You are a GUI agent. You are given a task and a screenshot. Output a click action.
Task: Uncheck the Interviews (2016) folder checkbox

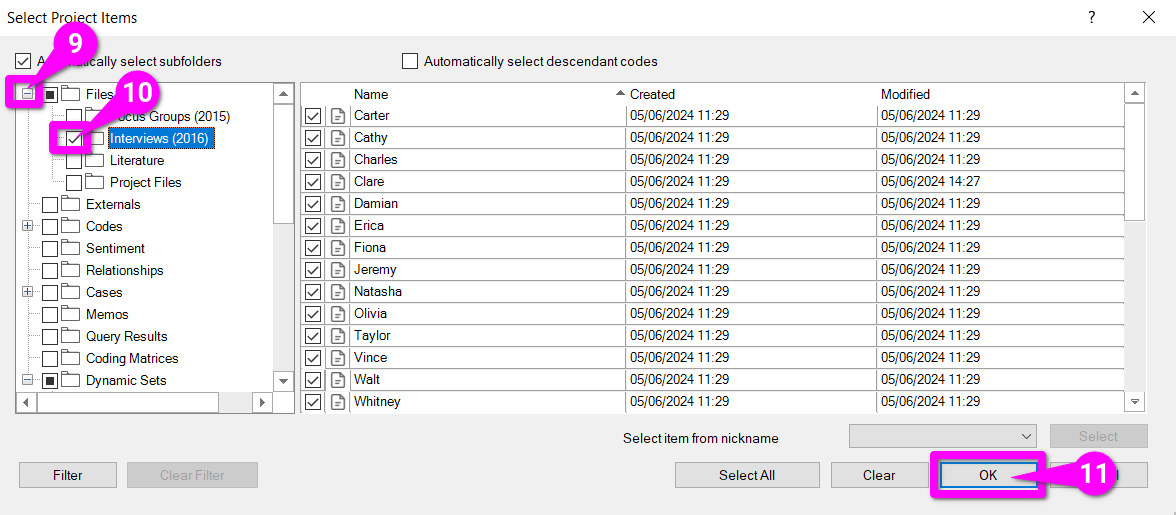click(74, 138)
